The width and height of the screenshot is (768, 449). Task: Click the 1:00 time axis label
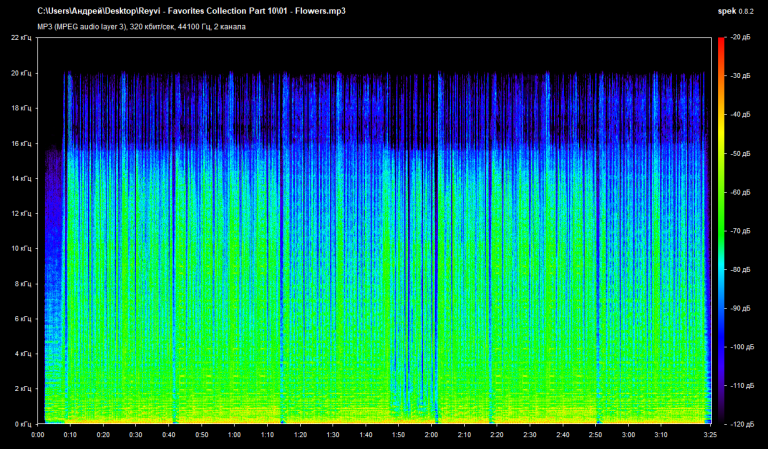[x=235, y=435]
